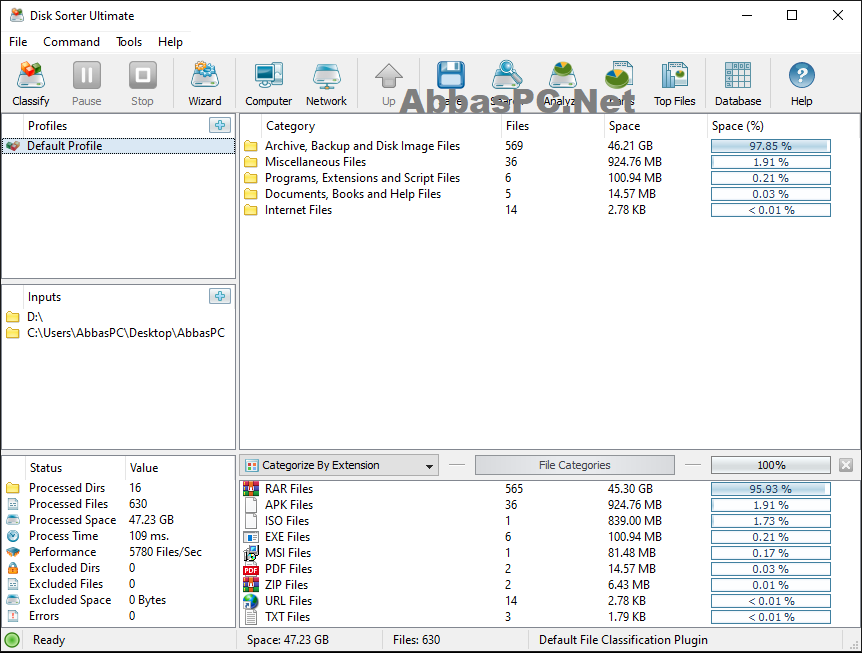Screen dimensions: 862x653
Task: Click the Processed Files status row
Action: tap(119, 504)
